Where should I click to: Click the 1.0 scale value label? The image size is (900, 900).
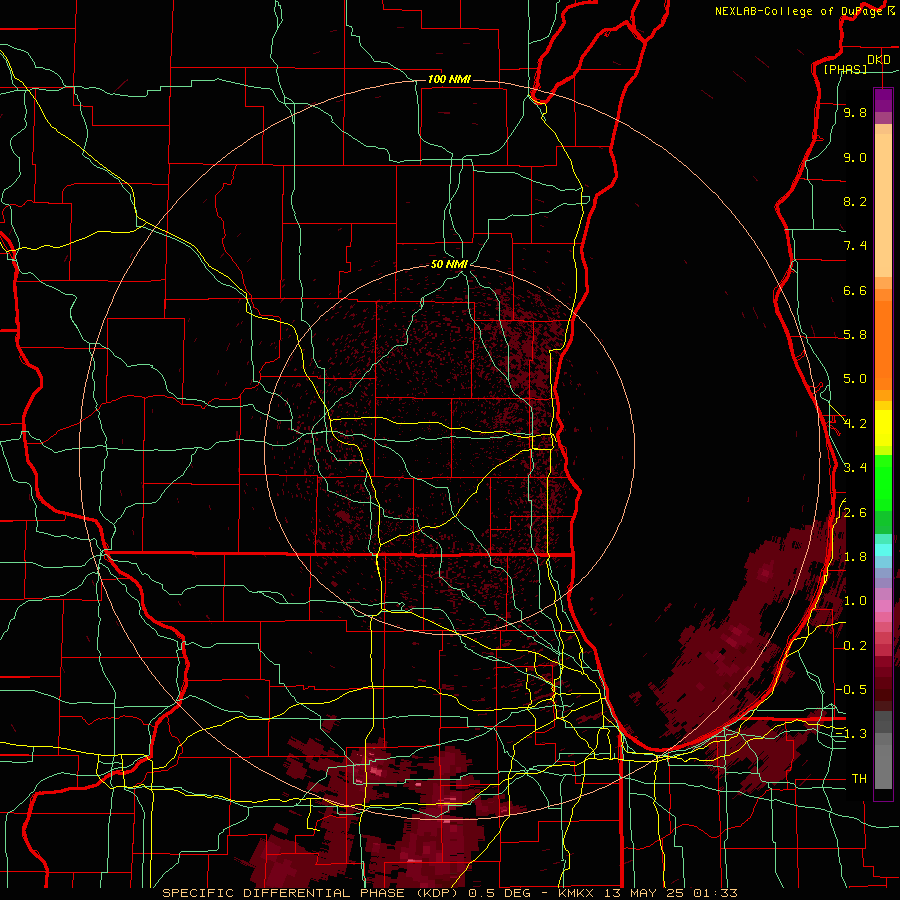(x=855, y=601)
